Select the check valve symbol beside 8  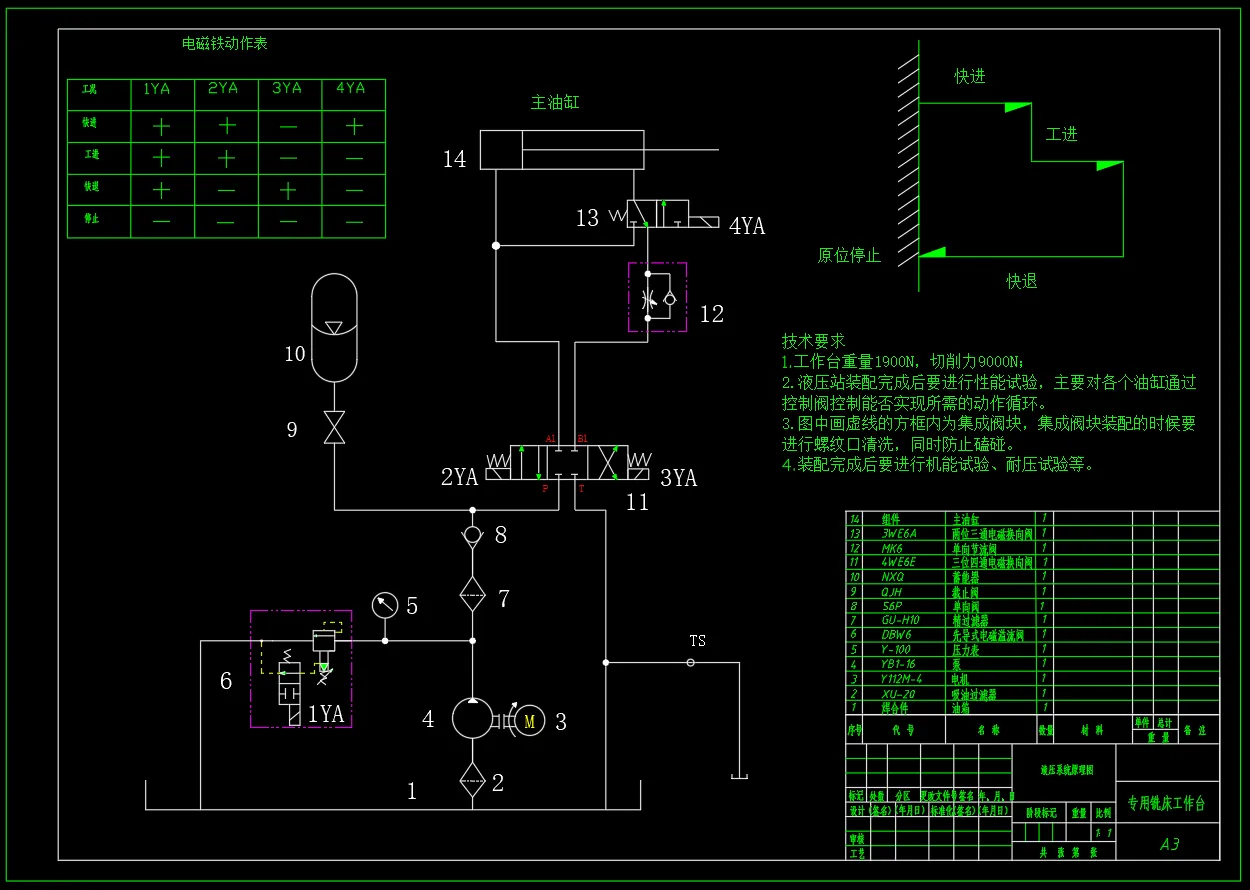(472, 535)
